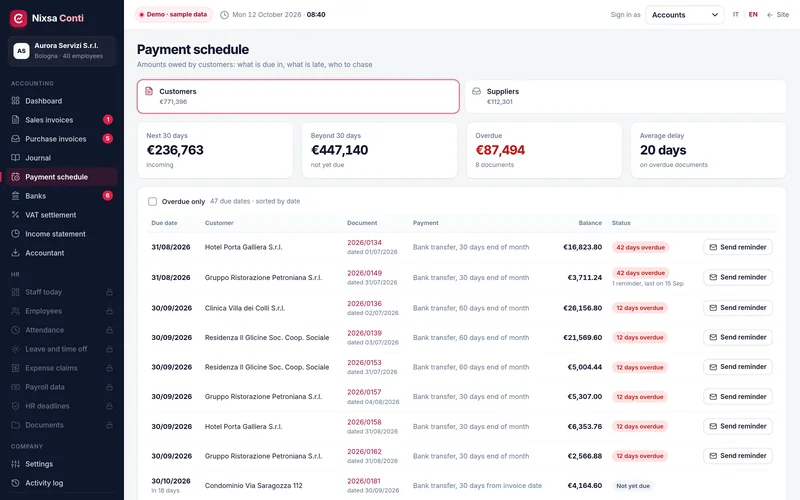Click customer Condominio Via Saragozza 112
Image resolution: width=800 pixels, height=500 pixels.
254,486
